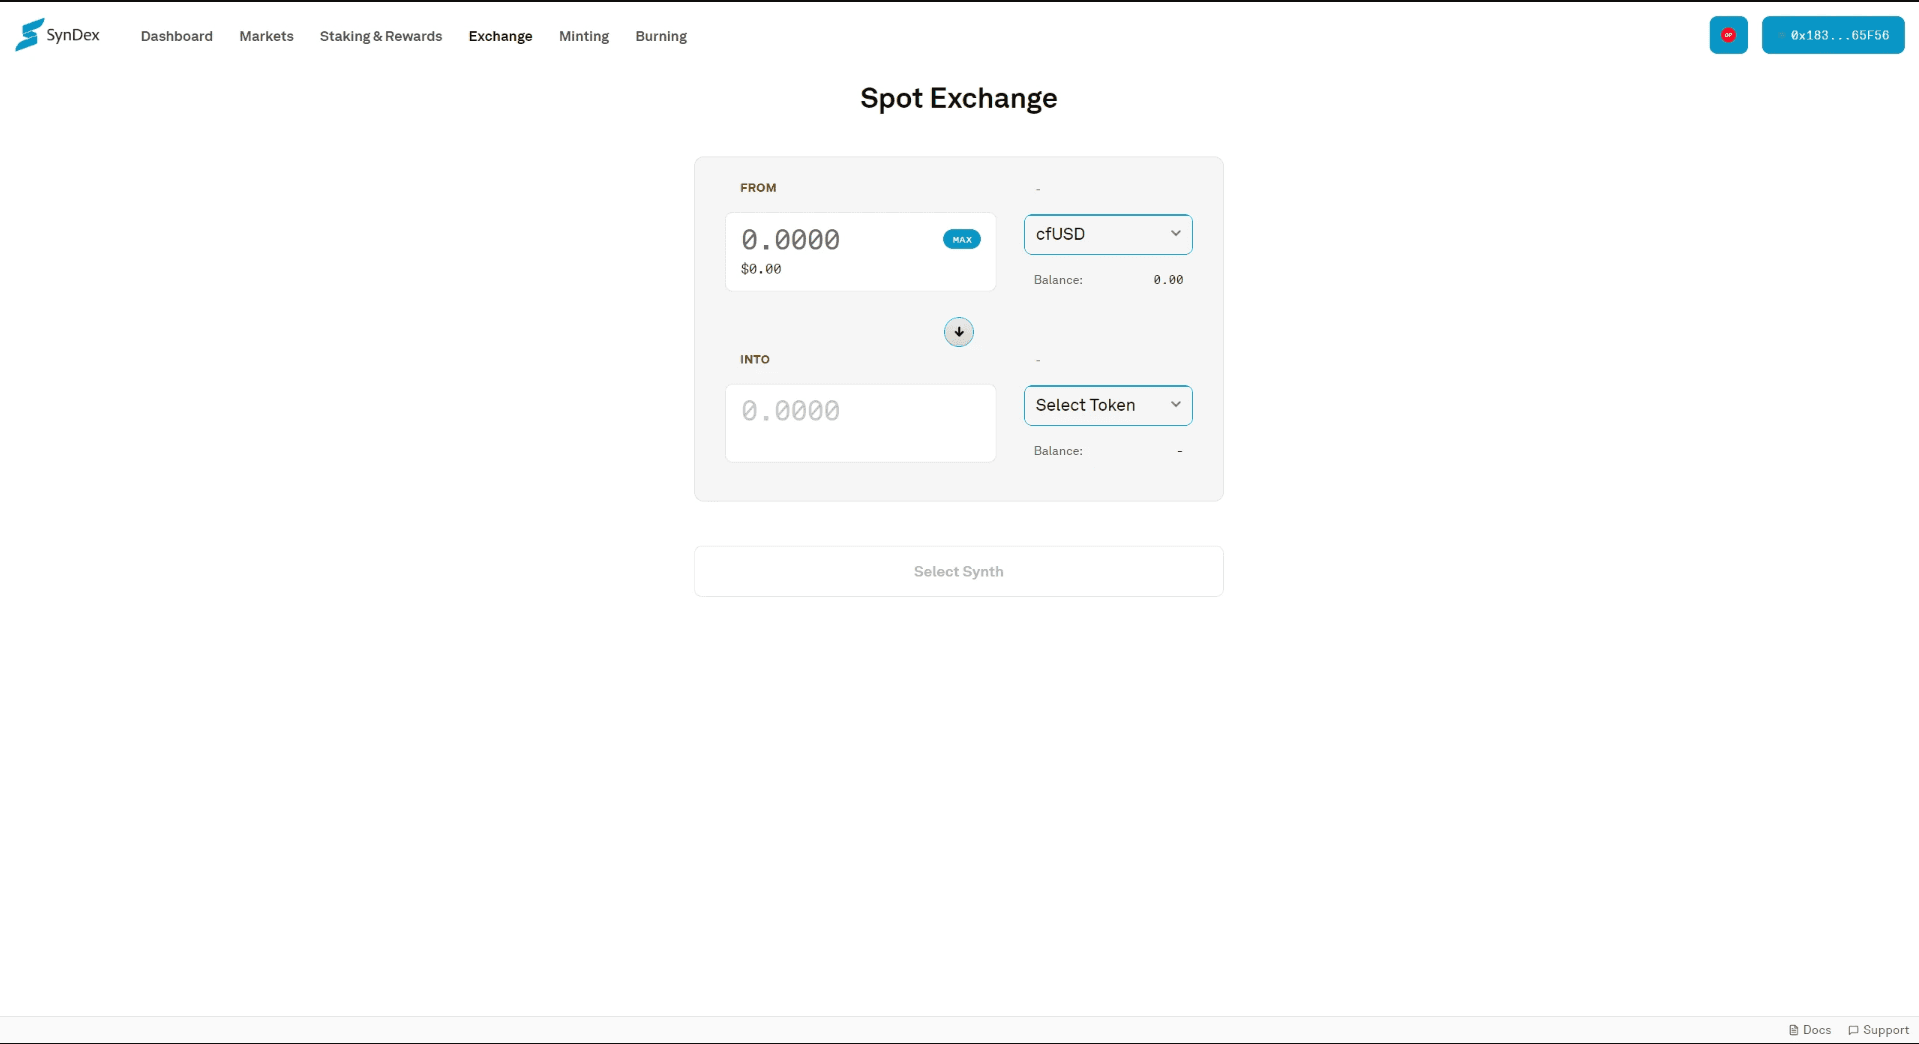1919x1044 pixels.
Task: Click the Select Synth button
Action: coord(957,571)
